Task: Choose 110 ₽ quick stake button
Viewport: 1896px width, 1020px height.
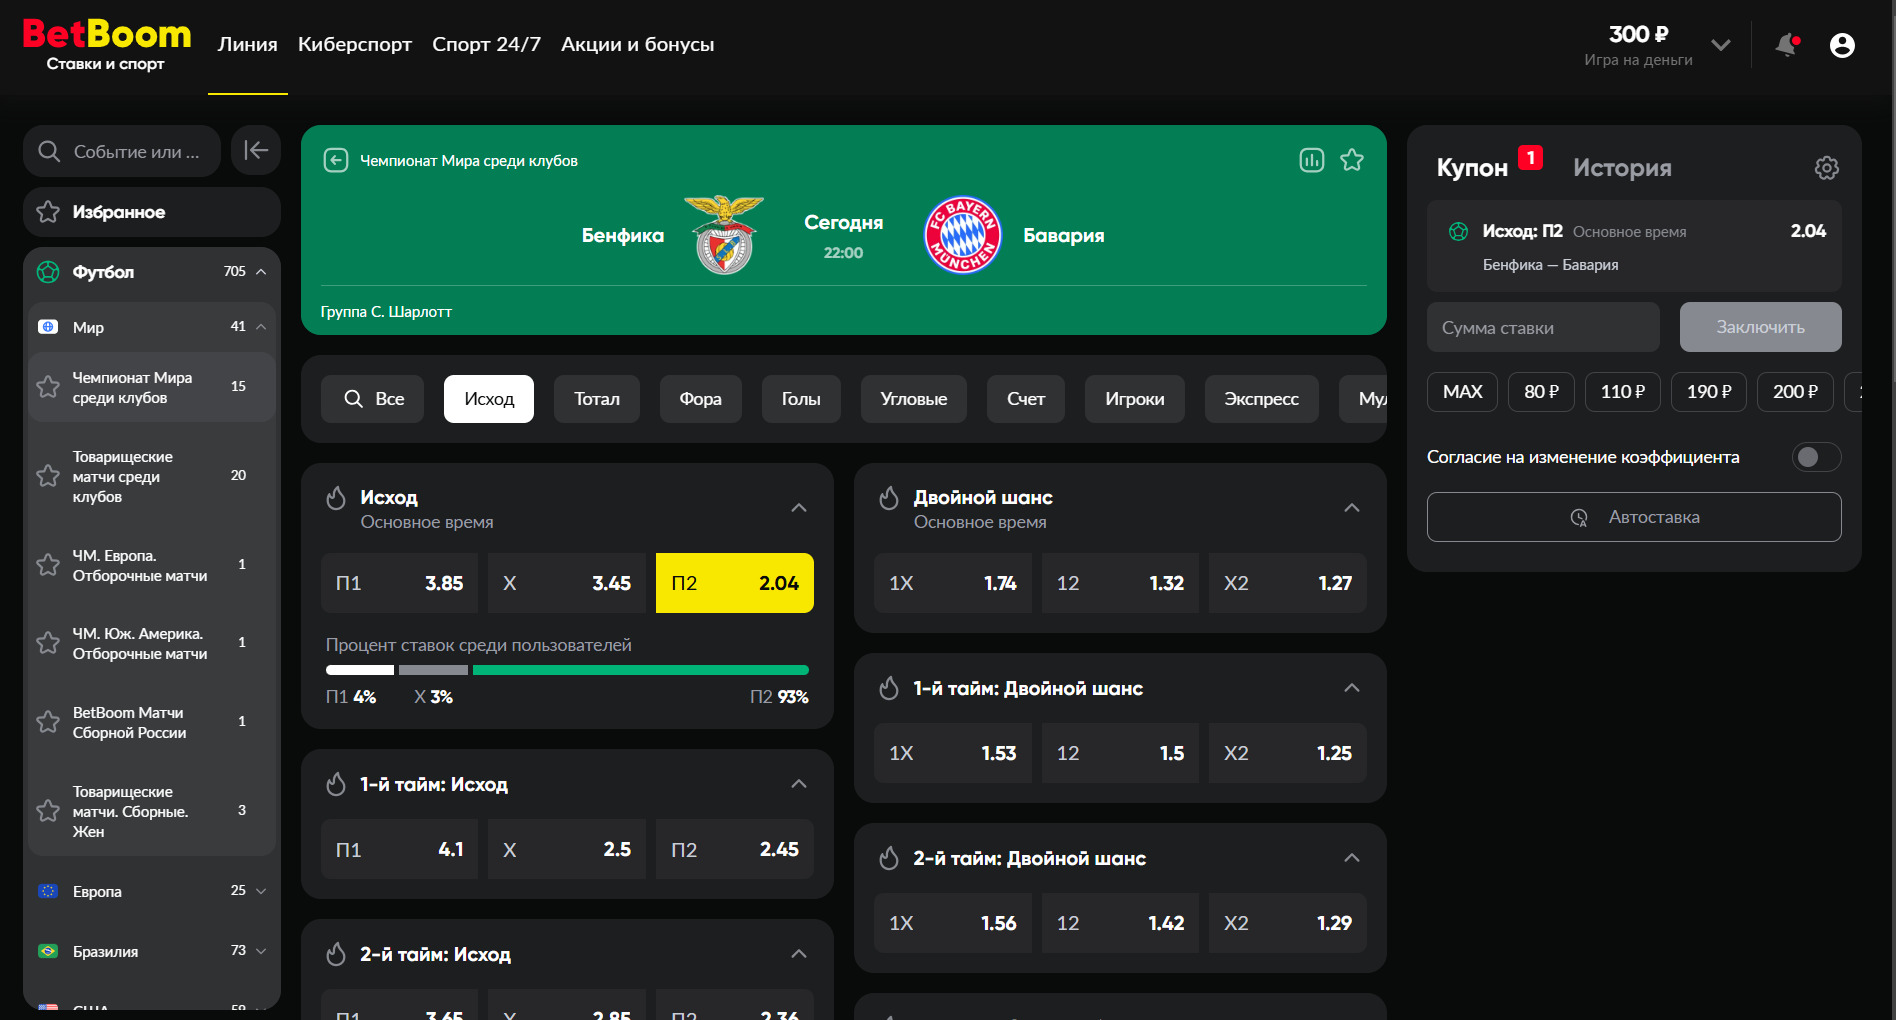Action: 1623,392
